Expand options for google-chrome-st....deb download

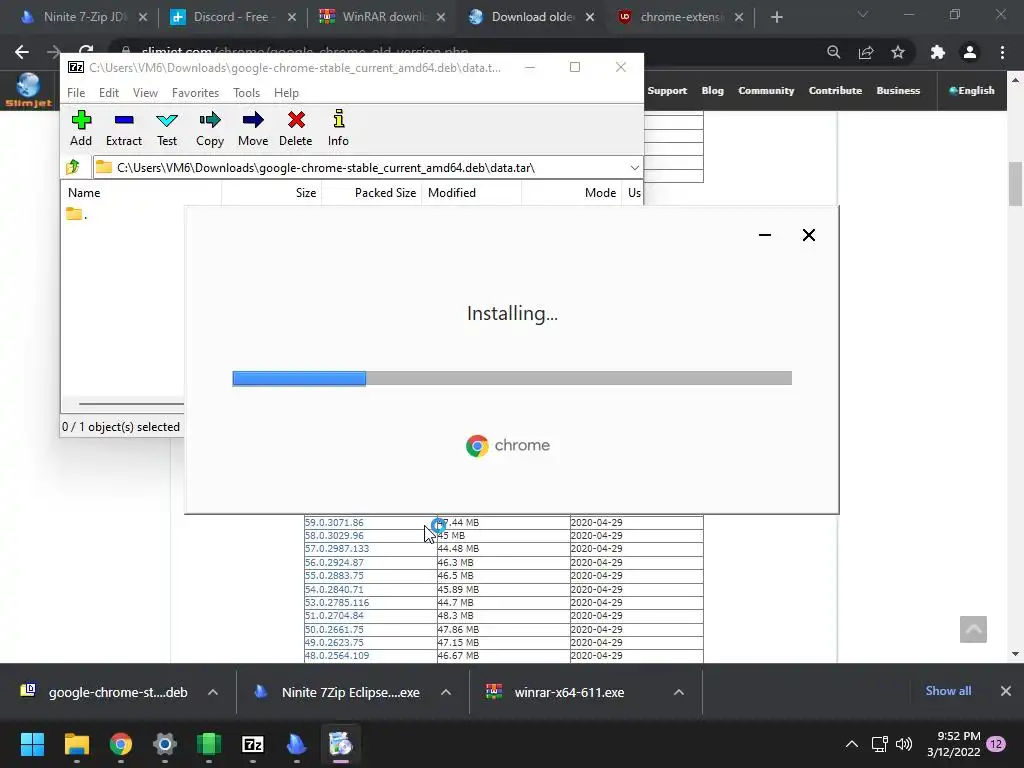tap(213, 692)
